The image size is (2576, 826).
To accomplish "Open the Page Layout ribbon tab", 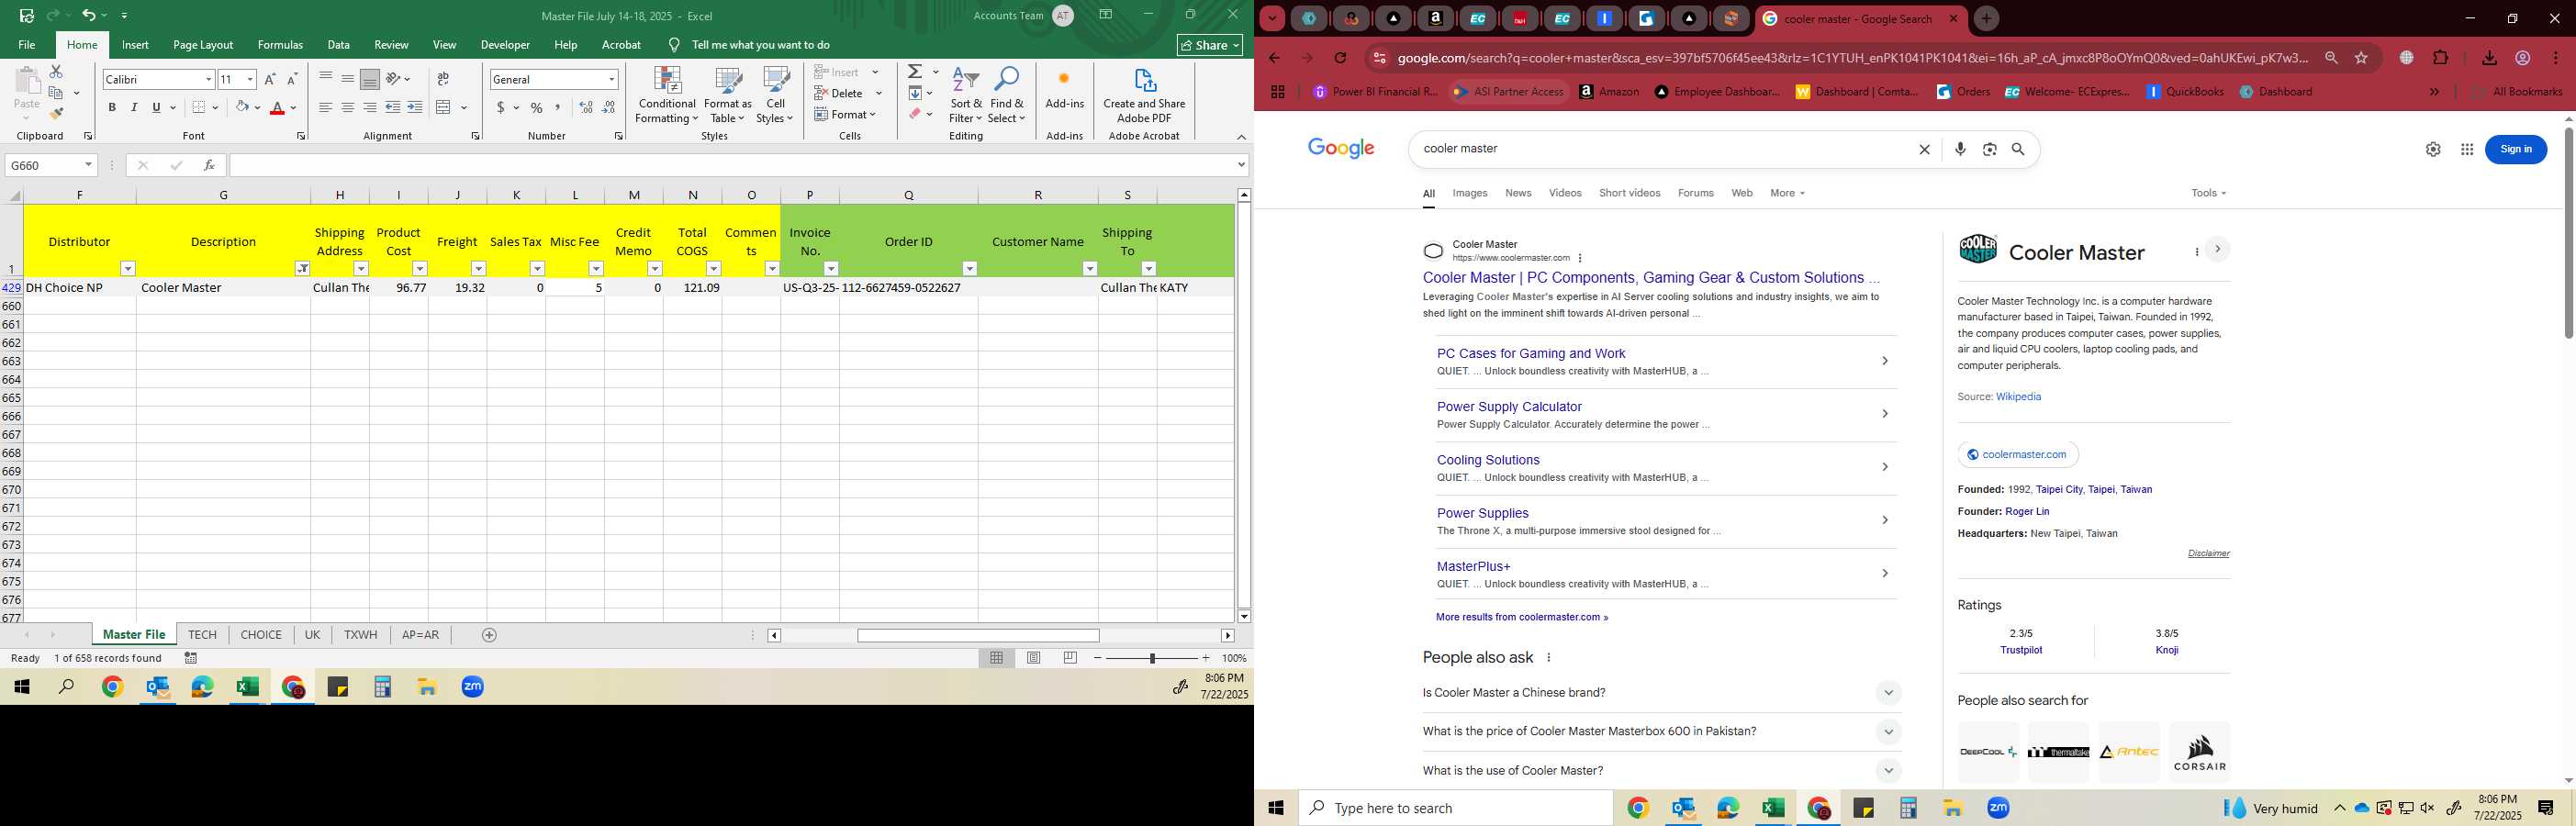I will pos(203,45).
